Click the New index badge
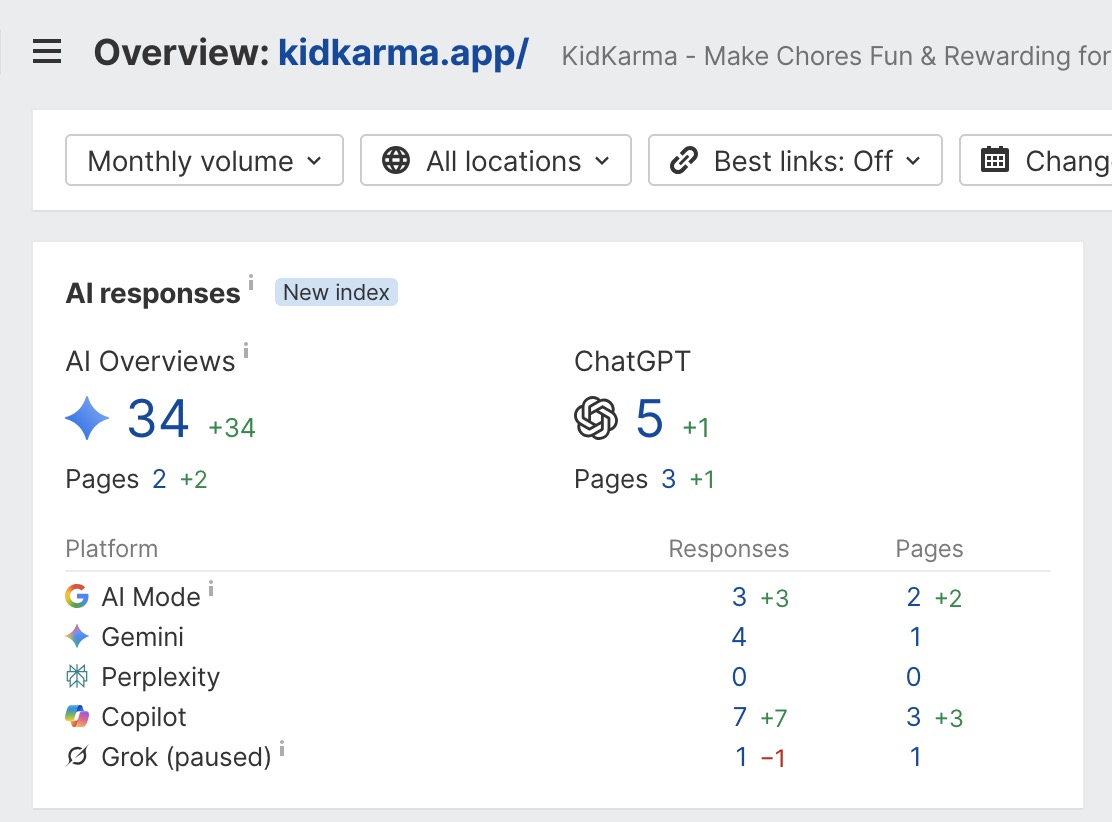The height and width of the screenshot is (822, 1112). 336,292
